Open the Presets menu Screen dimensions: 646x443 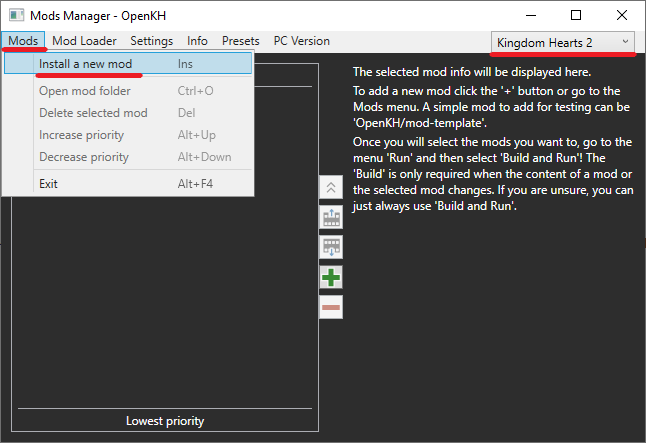point(240,41)
